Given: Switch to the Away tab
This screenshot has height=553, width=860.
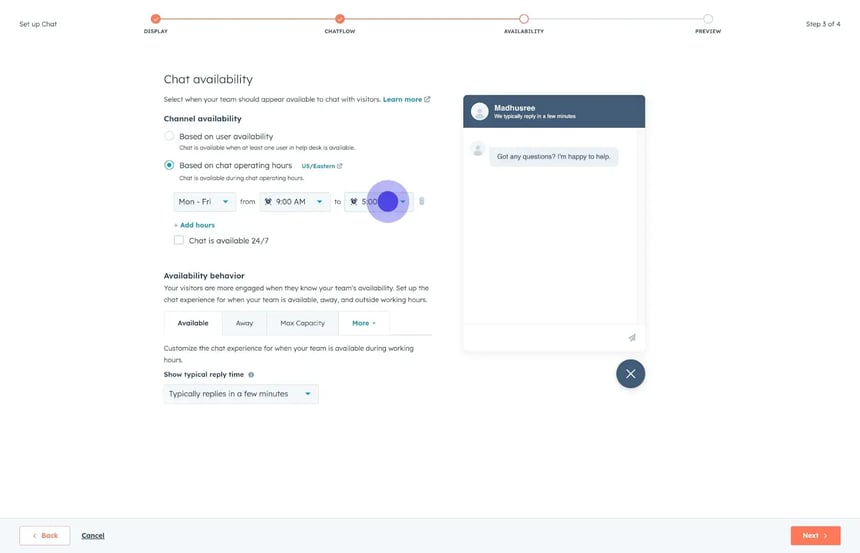Looking at the screenshot, I should point(244,323).
